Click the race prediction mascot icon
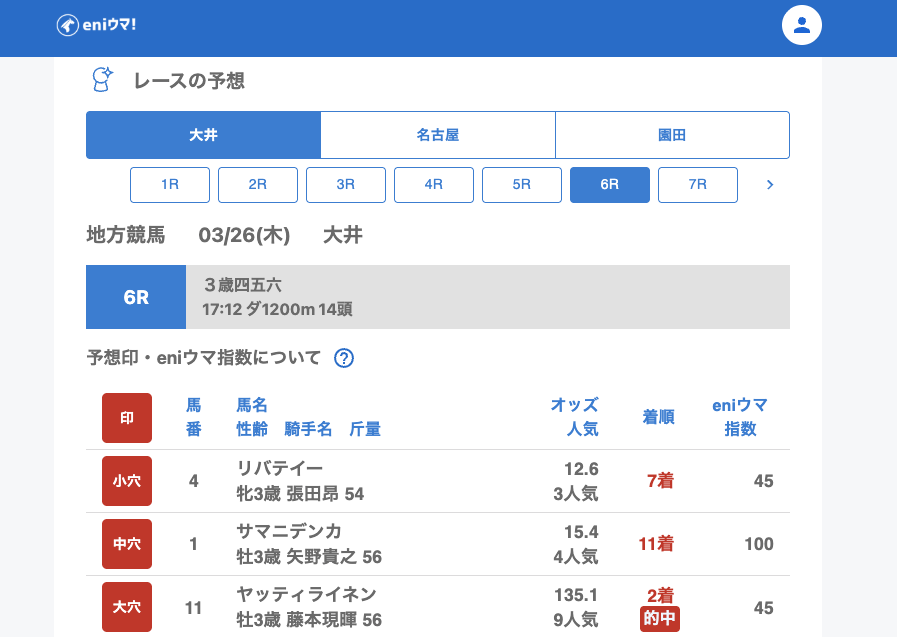The height and width of the screenshot is (637, 897). pyautogui.click(x=102, y=80)
